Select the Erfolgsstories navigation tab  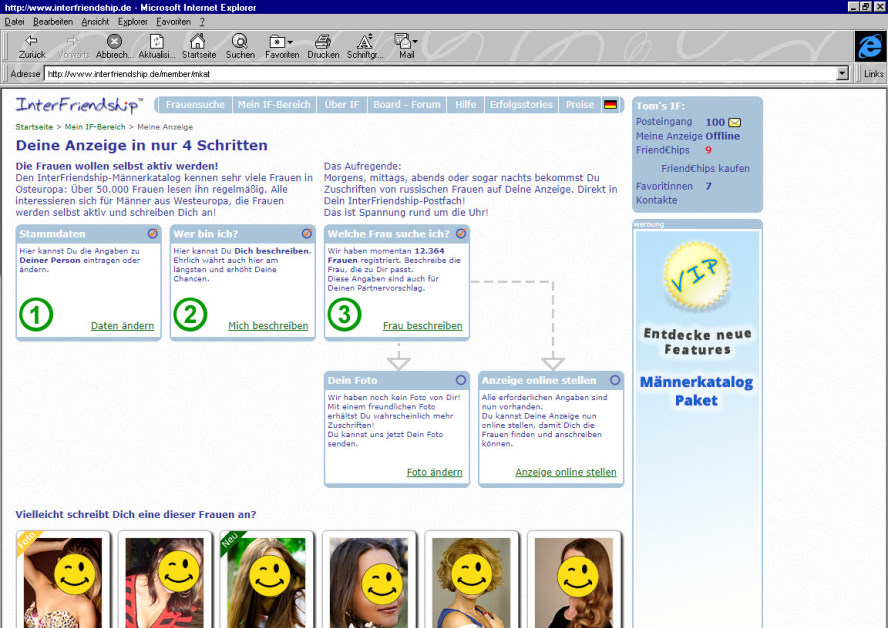[521, 105]
